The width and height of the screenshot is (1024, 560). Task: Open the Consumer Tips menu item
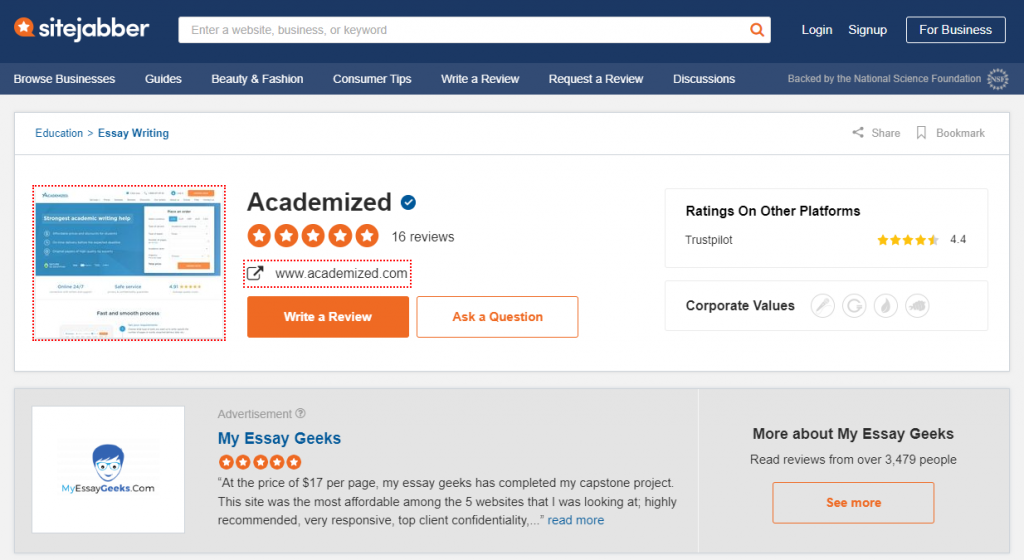pyautogui.click(x=372, y=79)
